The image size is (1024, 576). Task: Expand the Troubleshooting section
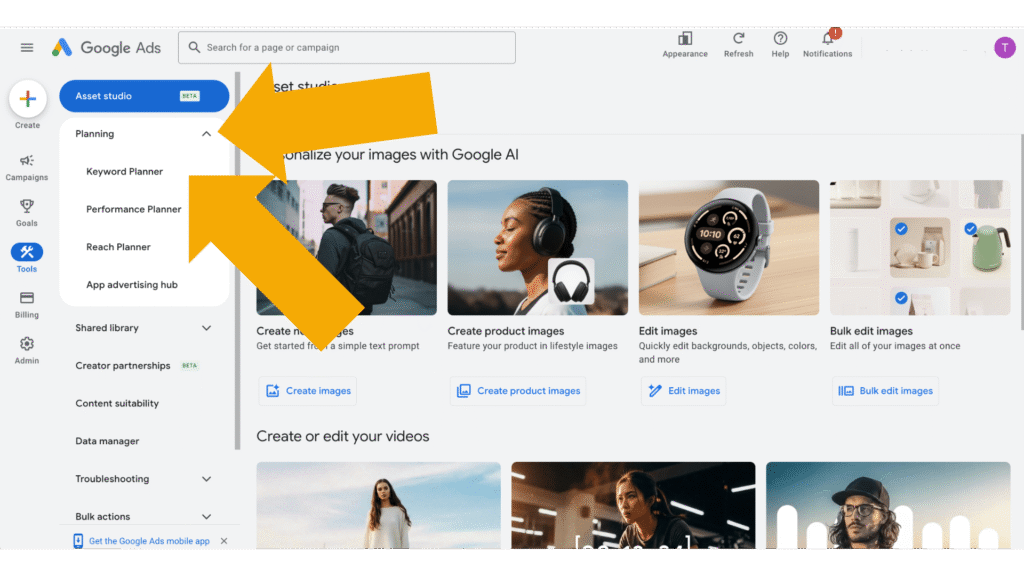click(x=206, y=479)
